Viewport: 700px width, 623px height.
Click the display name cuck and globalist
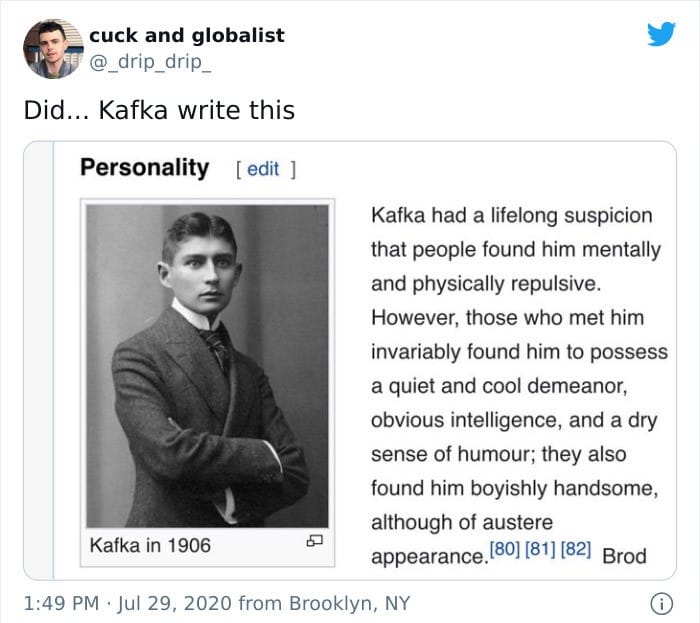(x=187, y=35)
